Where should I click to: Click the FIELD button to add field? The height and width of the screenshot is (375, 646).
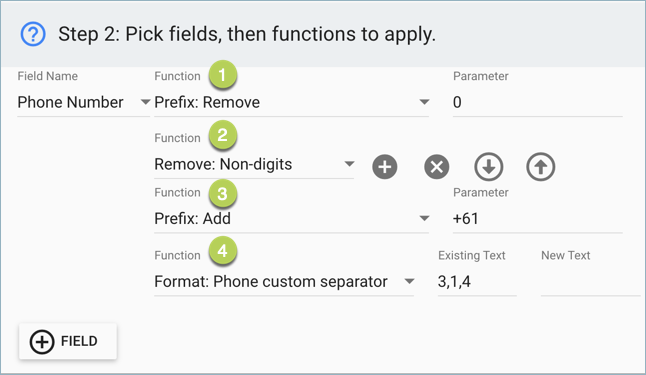[68, 341]
